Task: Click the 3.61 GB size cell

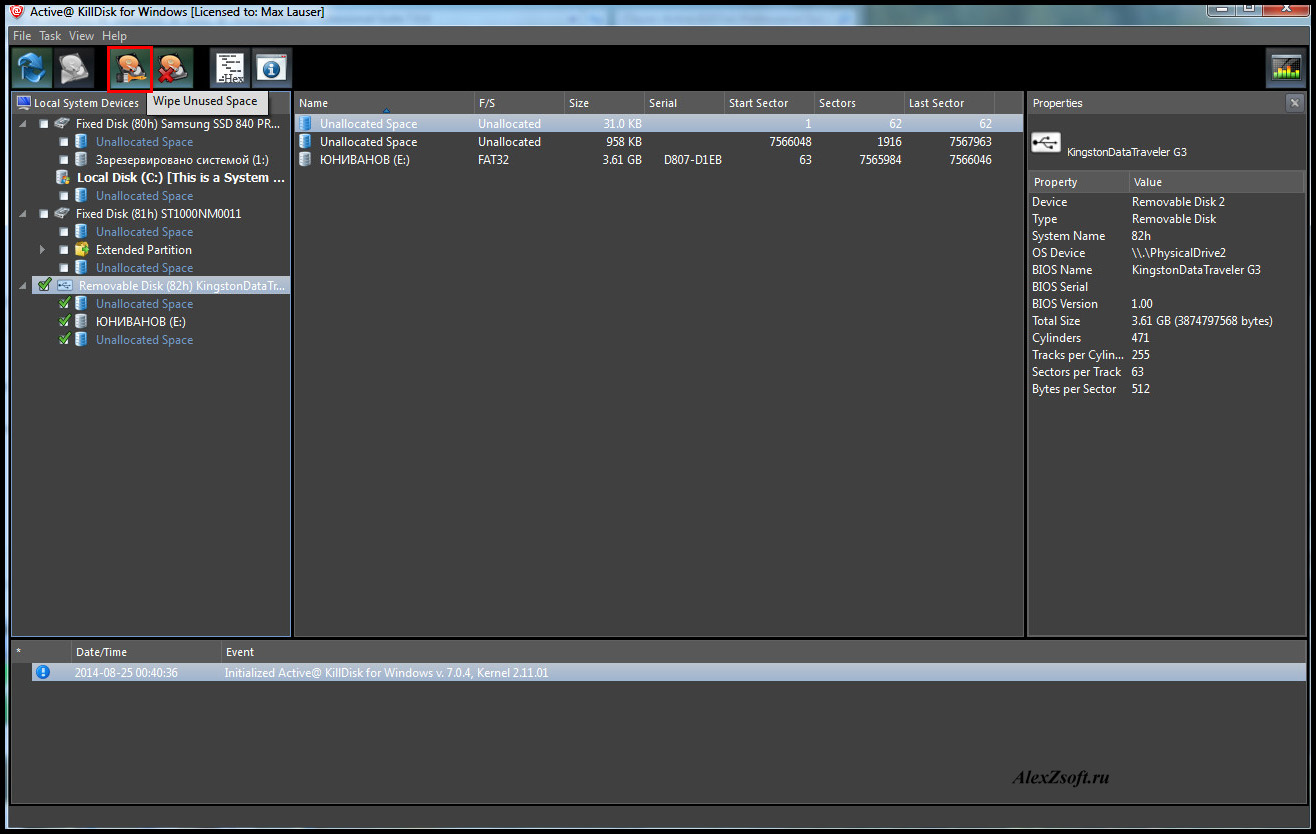Action: click(x=622, y=160)
